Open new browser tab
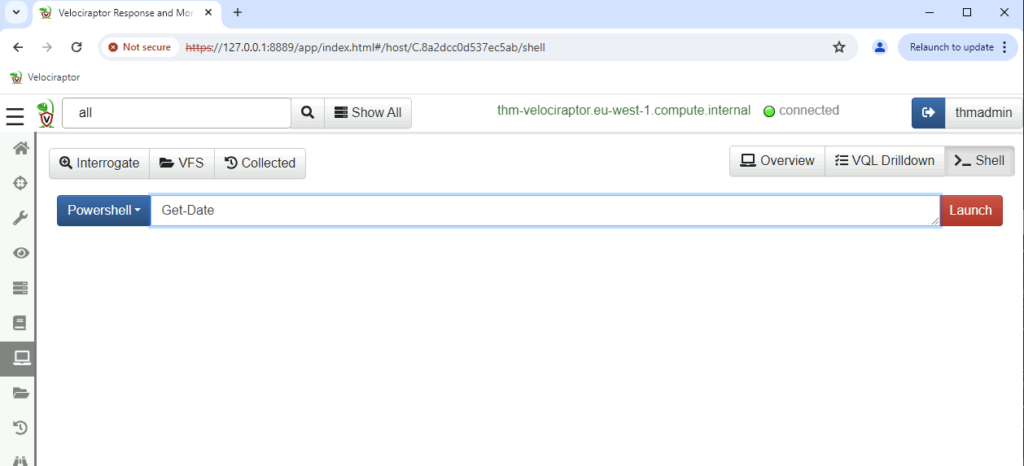Screen dimensions: 1024x466 point(238,12)
